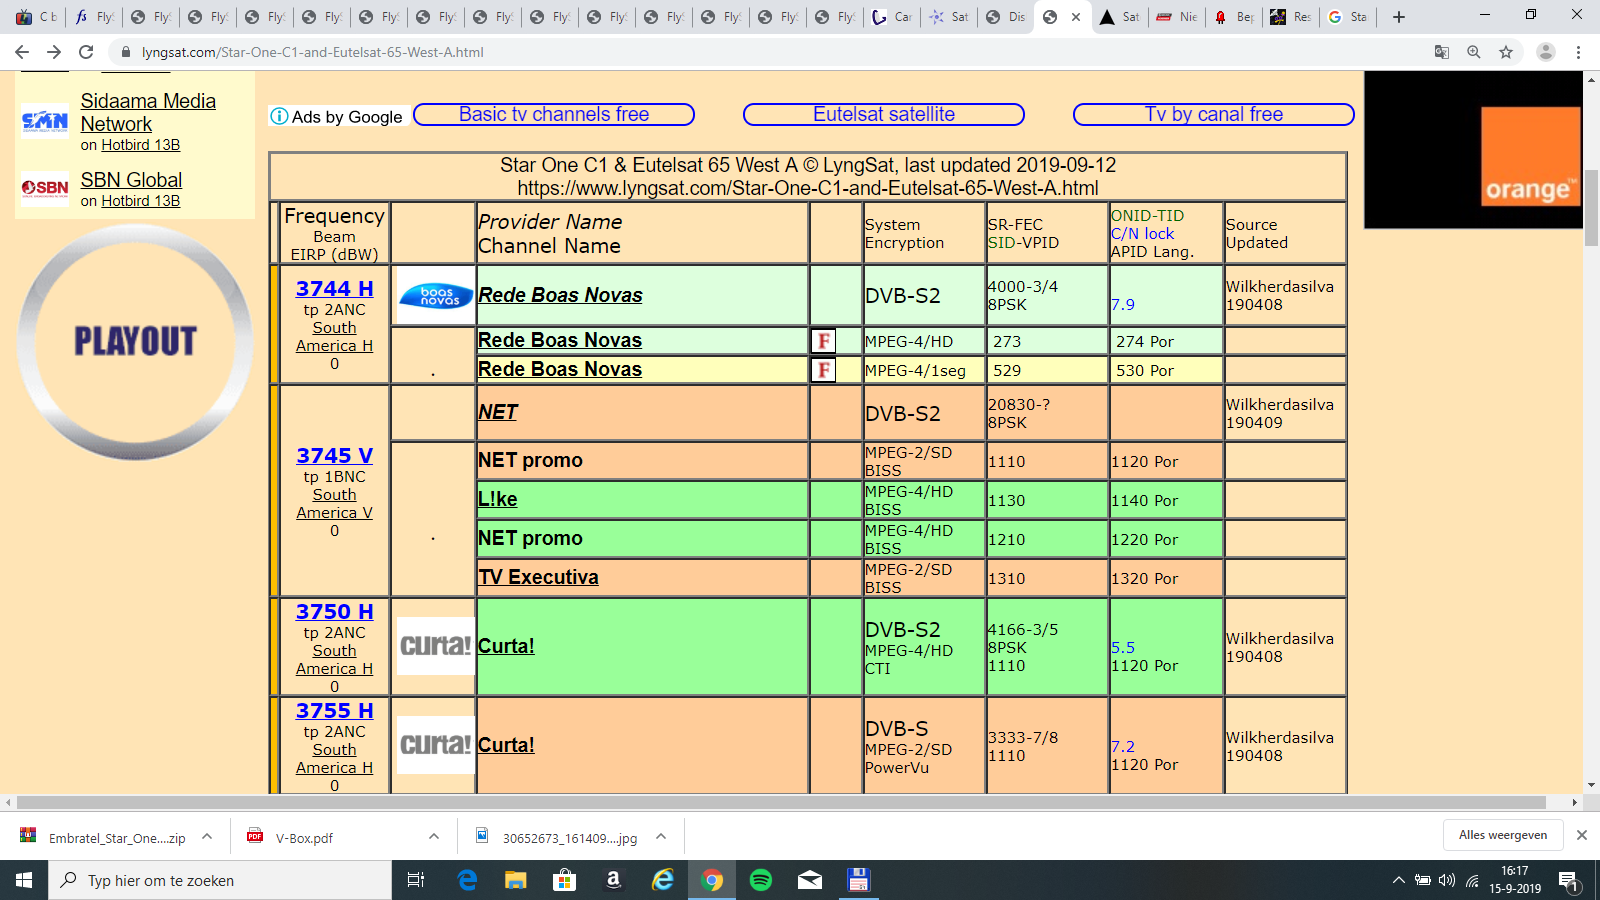Switch to the Res tab
Image resolution: width=1600 pixels, height=900 pixels.
[x=1291, y=17]
